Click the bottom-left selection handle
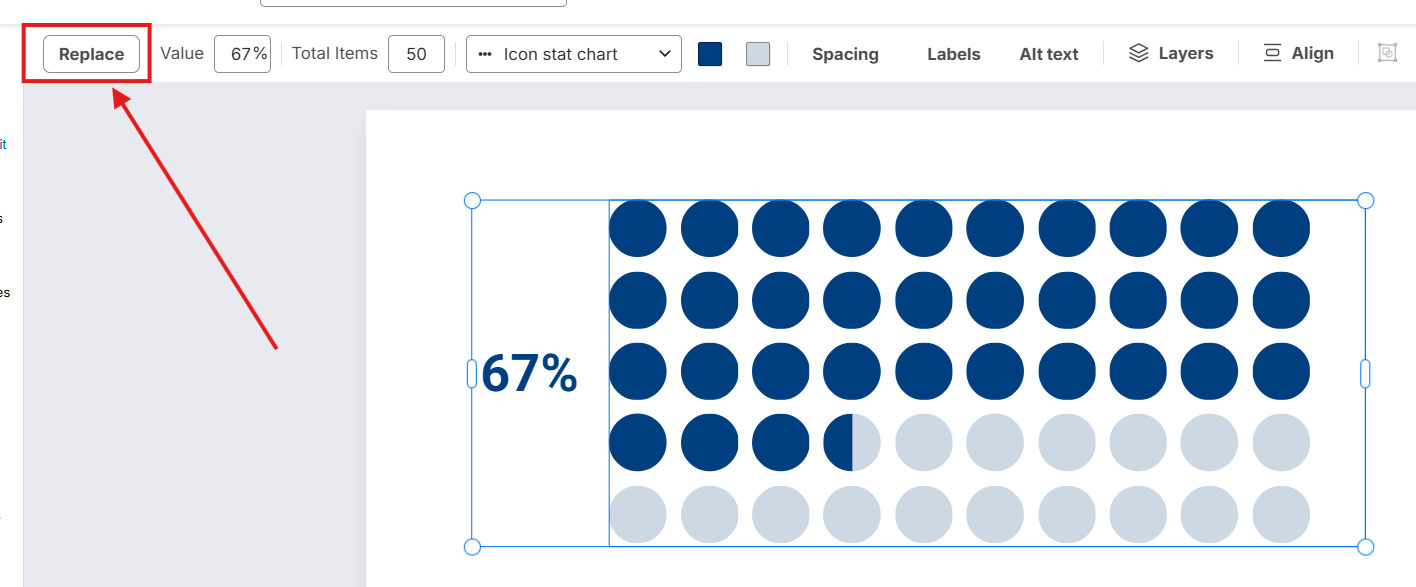Image resolution: width=1416 pixels, height=587 pixels. coord(473,546)
